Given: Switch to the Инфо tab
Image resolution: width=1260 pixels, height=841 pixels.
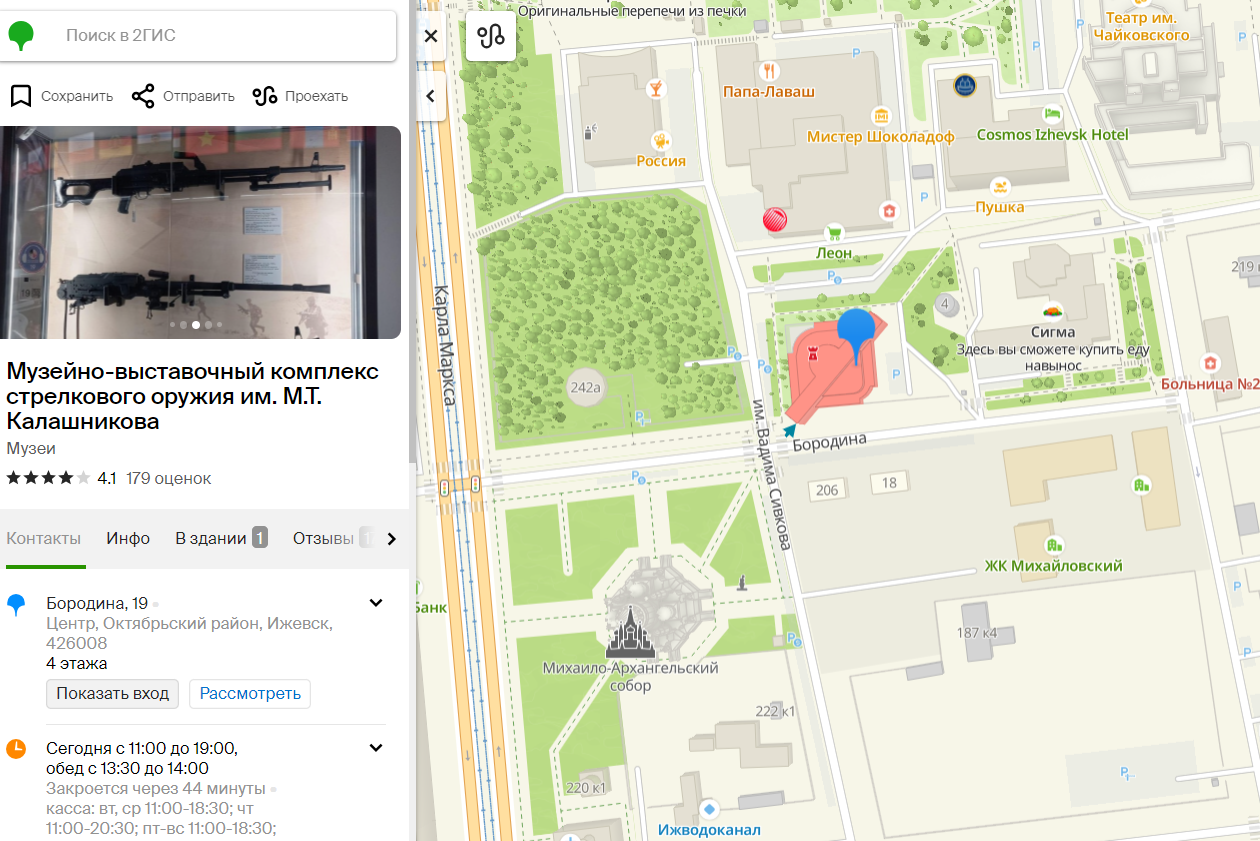Looking at the screenshot, I should [128, 538].
